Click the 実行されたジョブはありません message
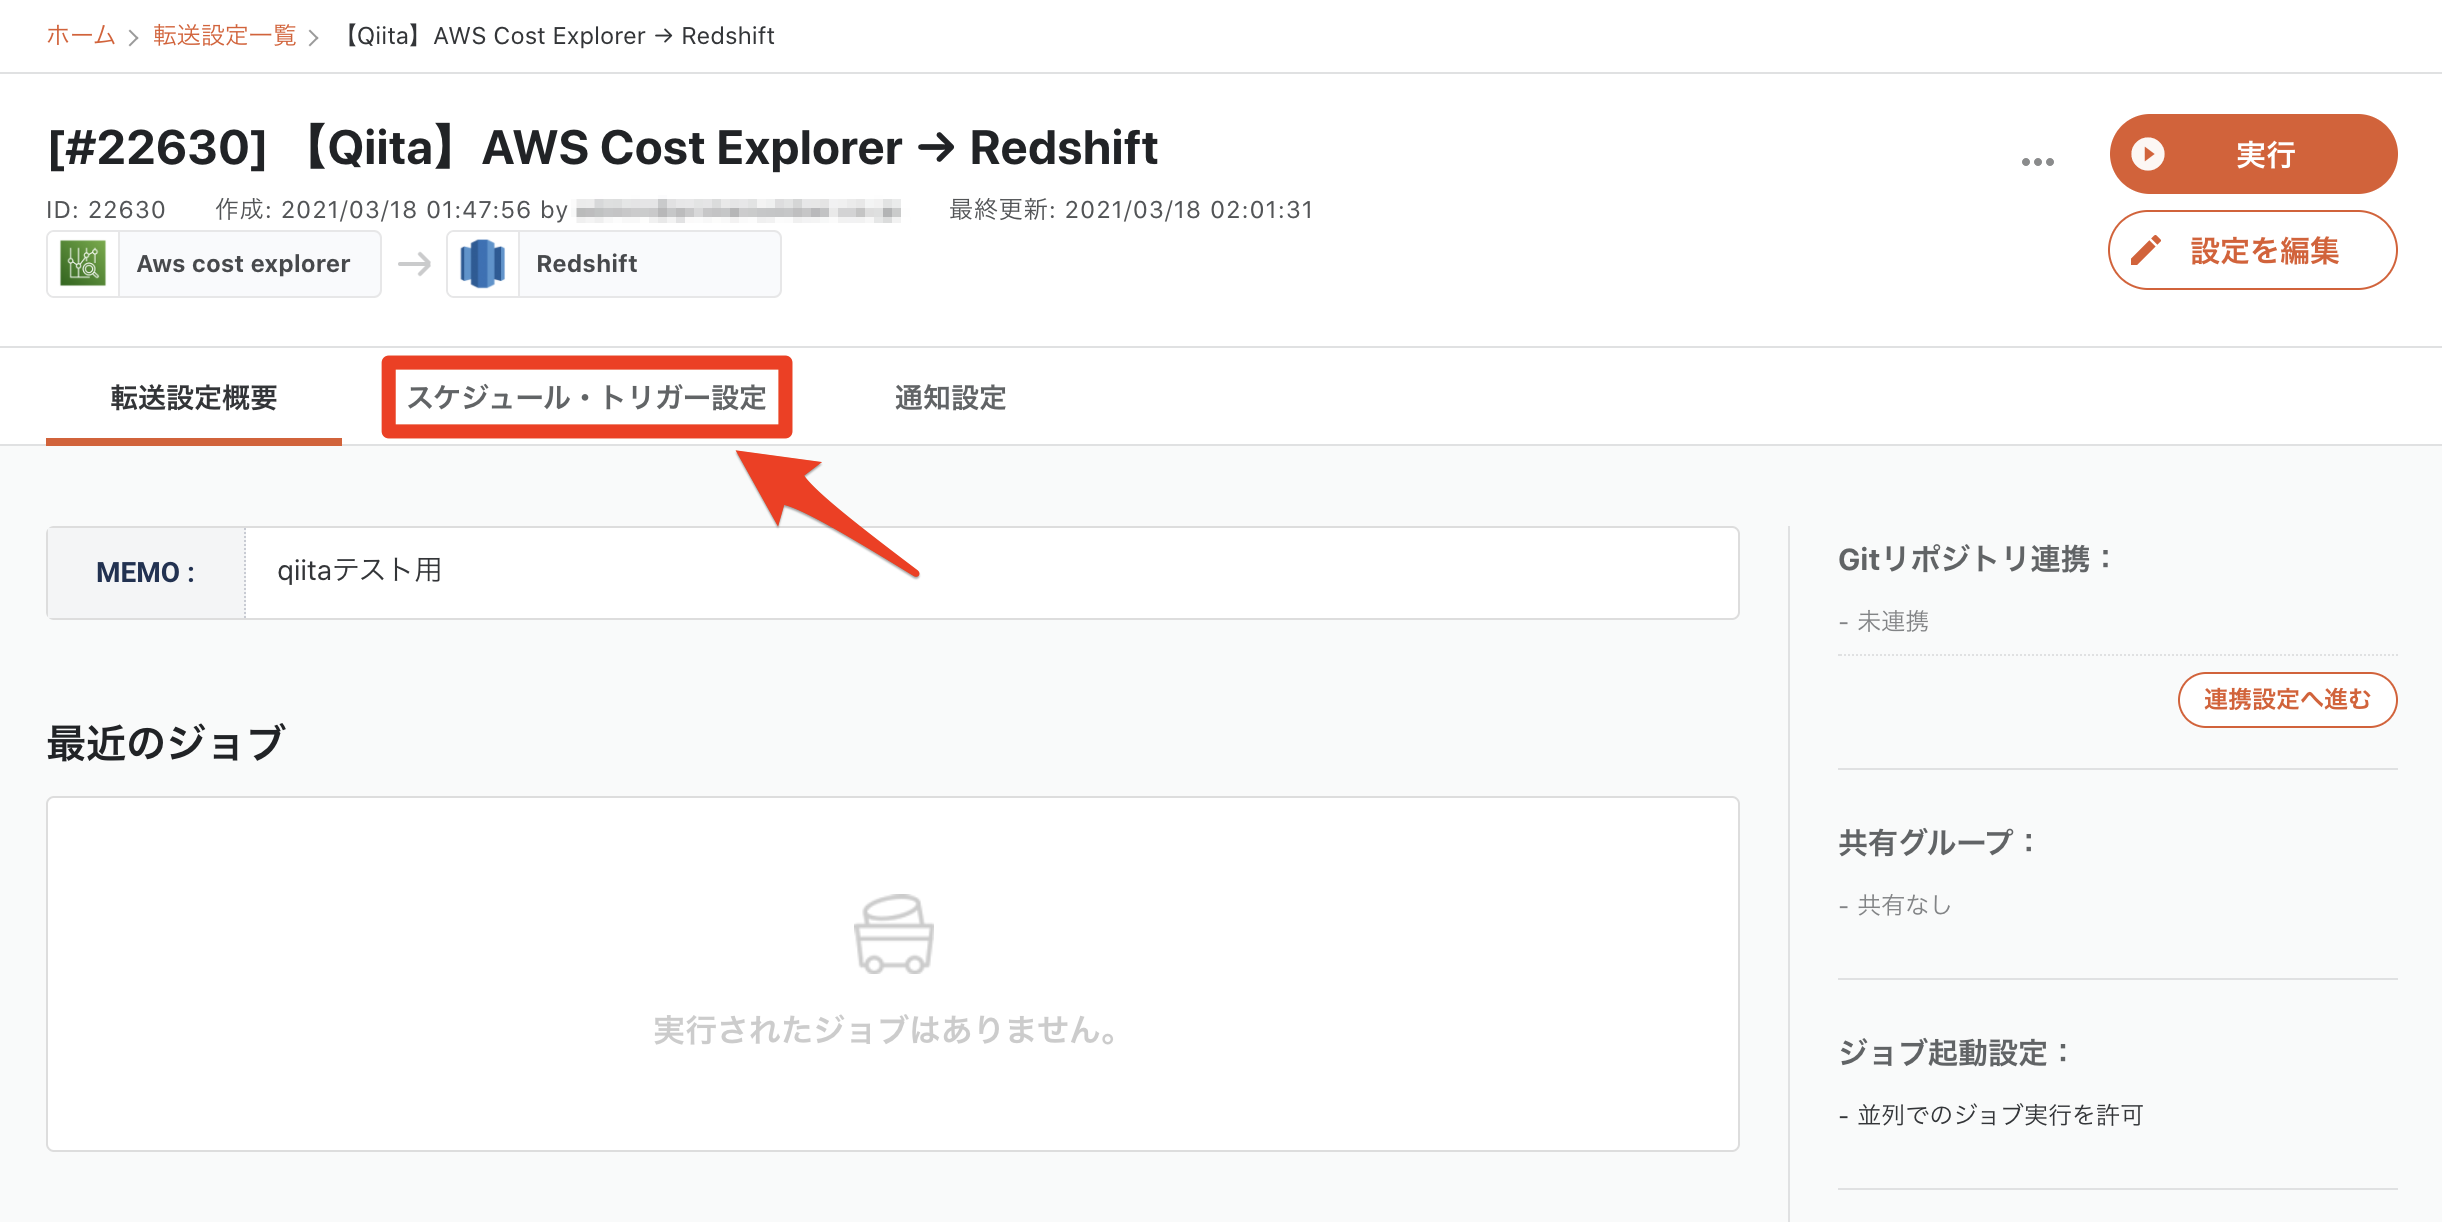 pyautogui.click(x=886, y=1030)
